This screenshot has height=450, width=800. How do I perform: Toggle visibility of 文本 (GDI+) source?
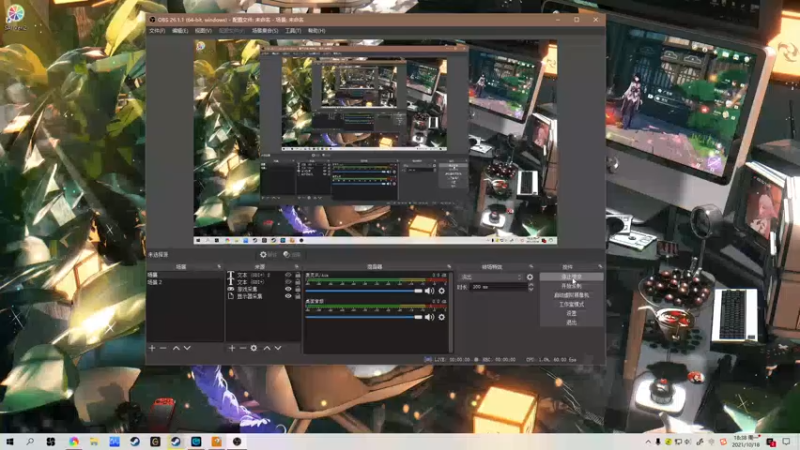[x=288, y=282]
